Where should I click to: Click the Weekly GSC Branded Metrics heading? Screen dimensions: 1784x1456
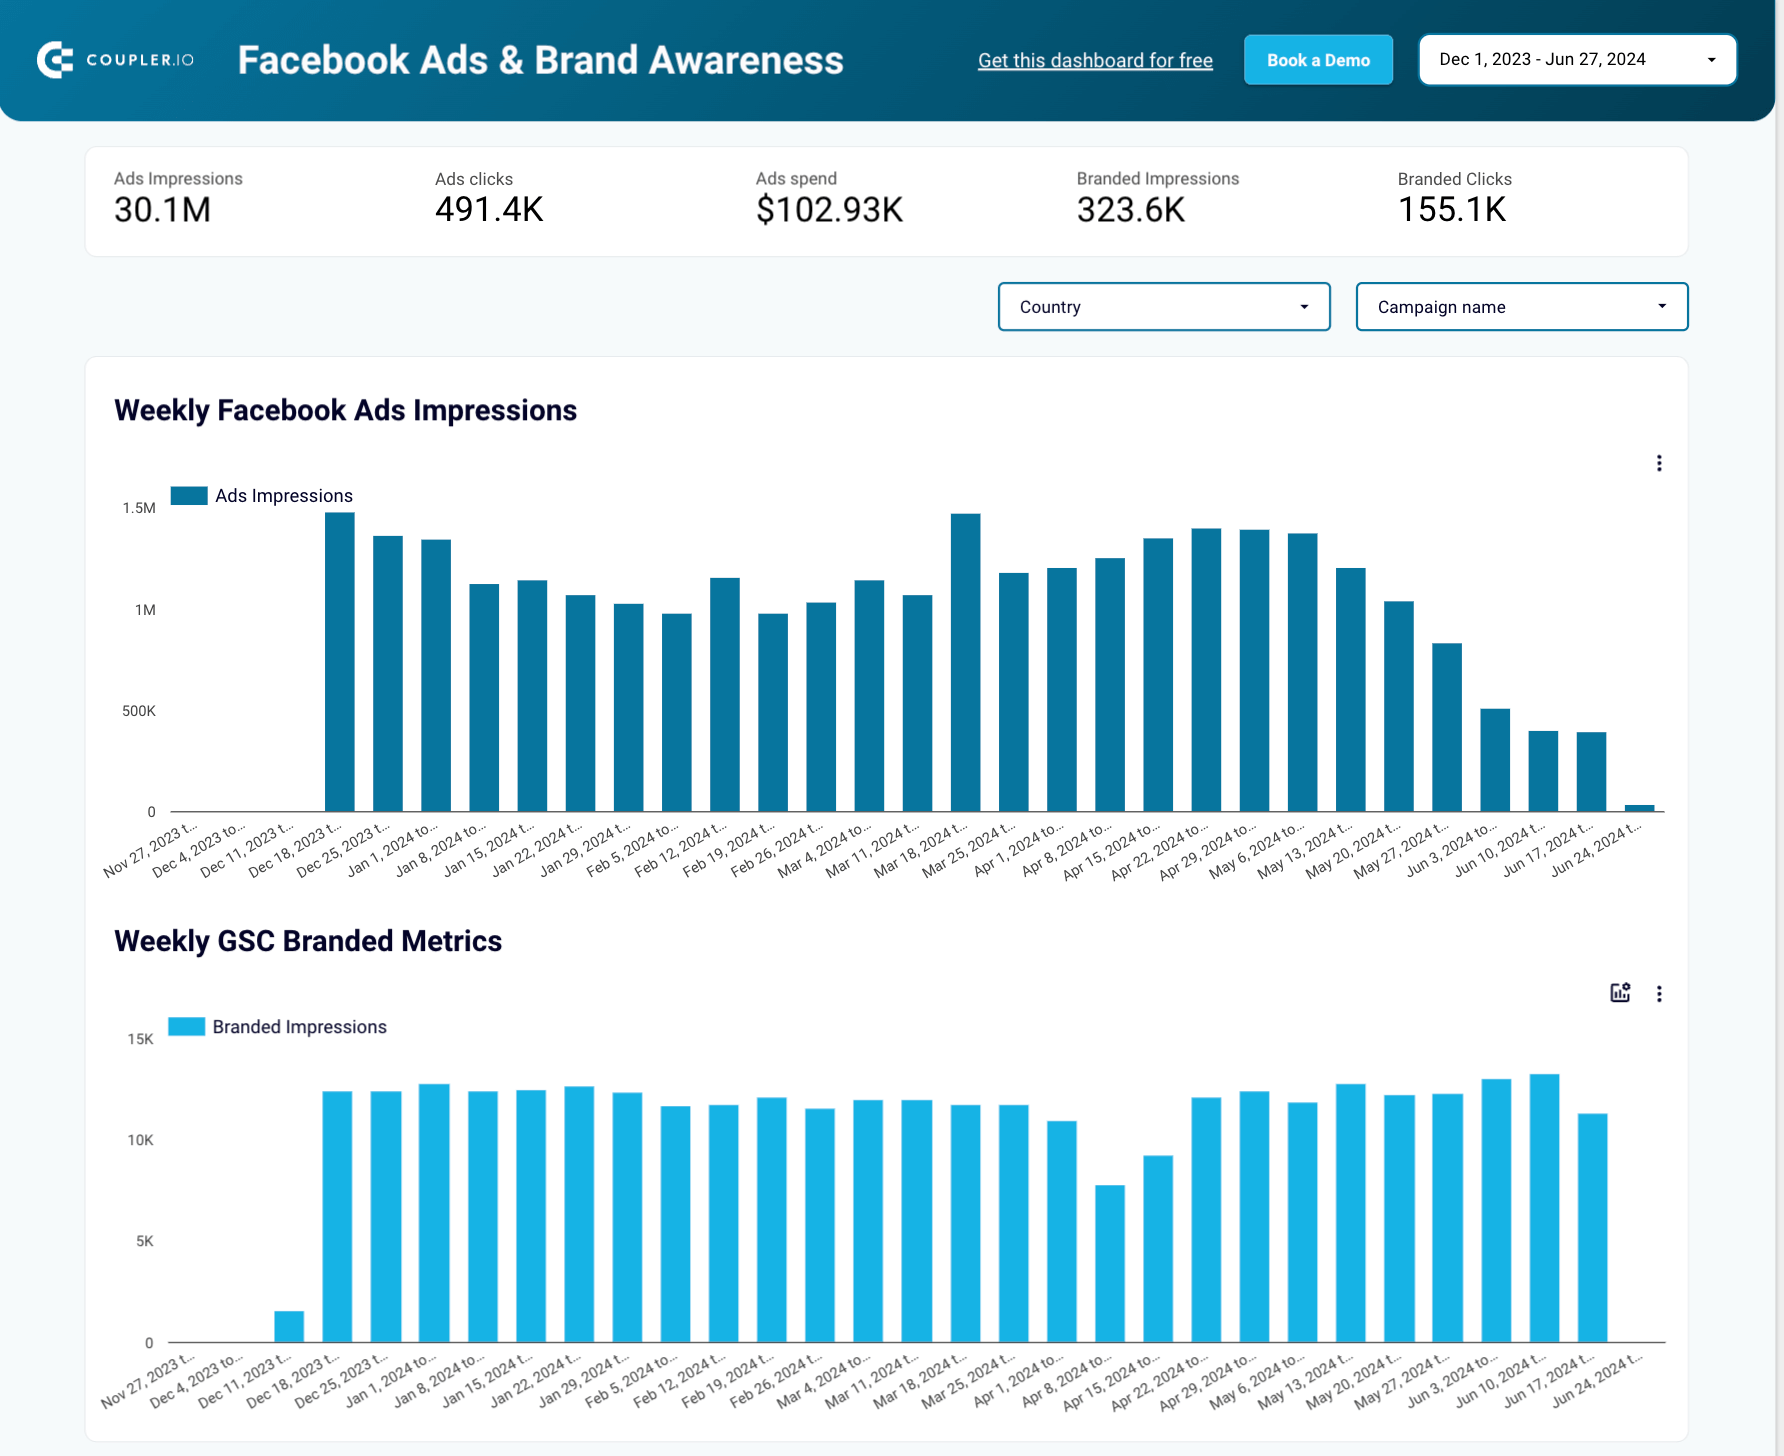[308, 942]
